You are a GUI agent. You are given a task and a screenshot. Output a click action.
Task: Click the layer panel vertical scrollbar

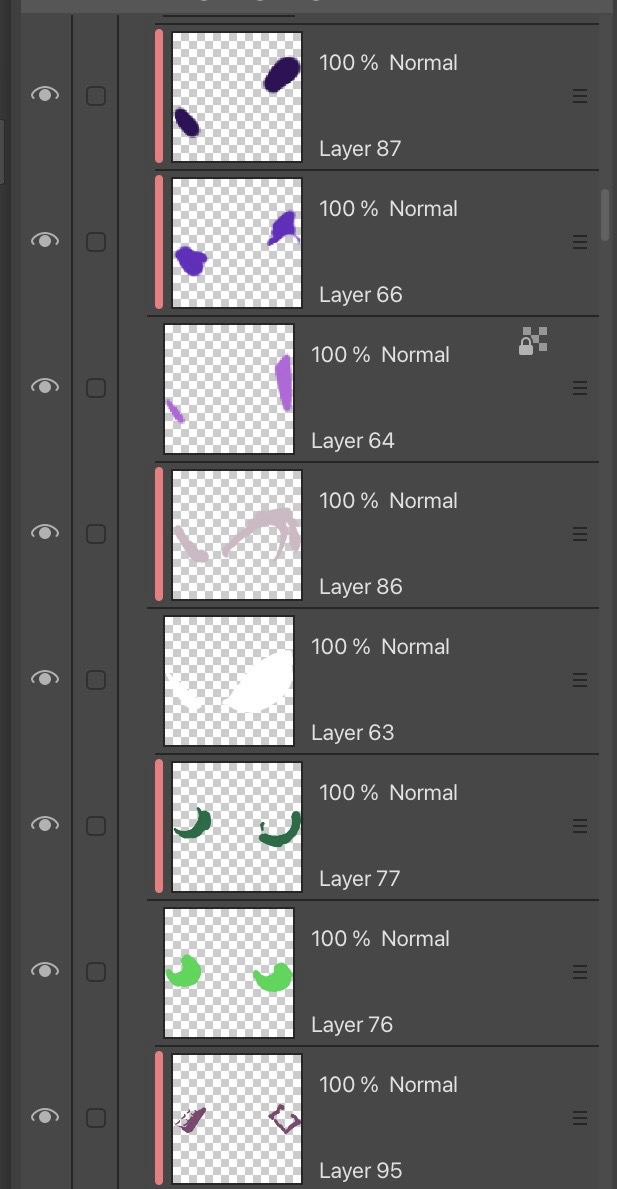tap(605, 214)
